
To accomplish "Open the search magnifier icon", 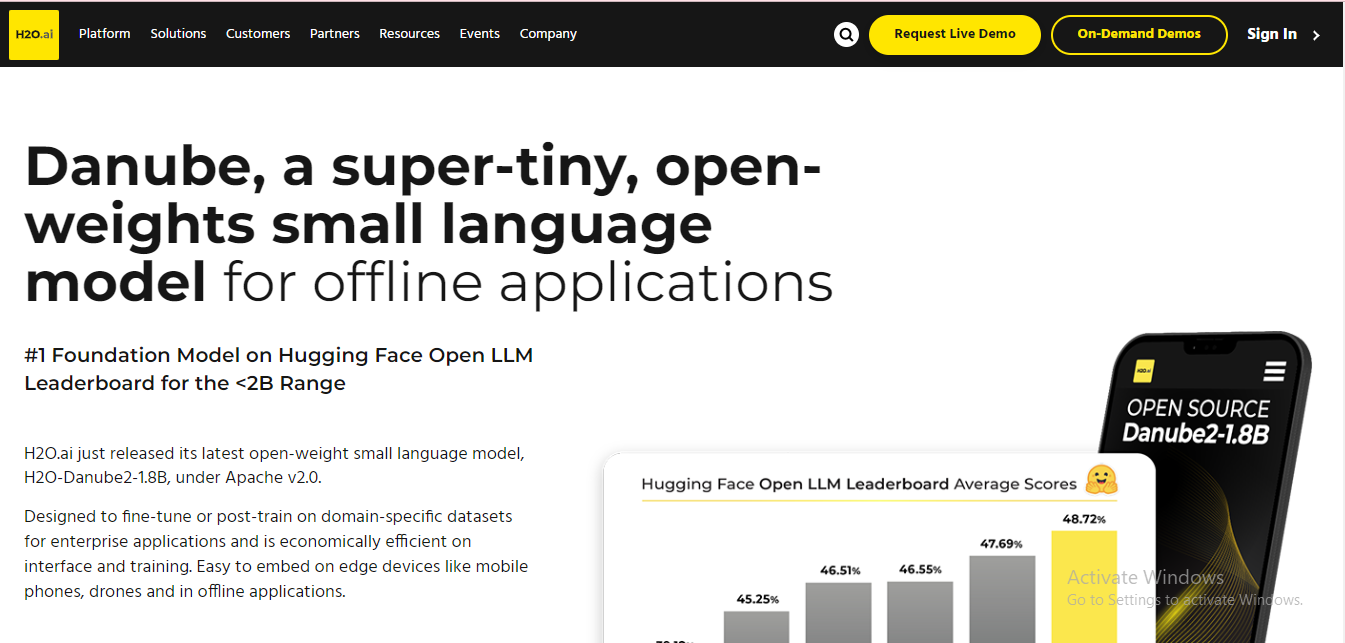I will pos(846,35).
